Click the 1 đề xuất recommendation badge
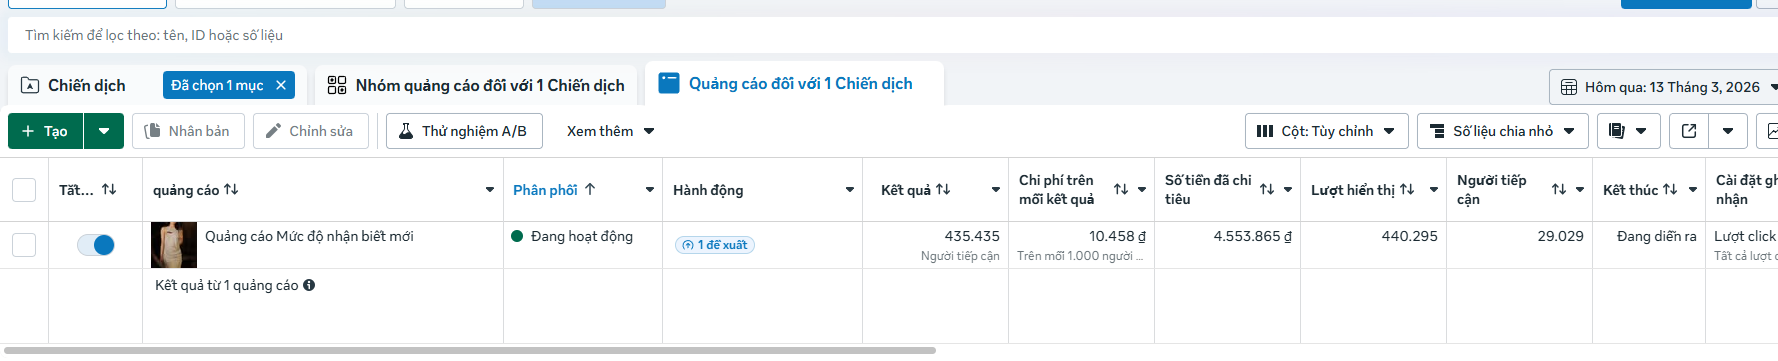The height and width of the screenshot is (361, 1778). [715, 245]
